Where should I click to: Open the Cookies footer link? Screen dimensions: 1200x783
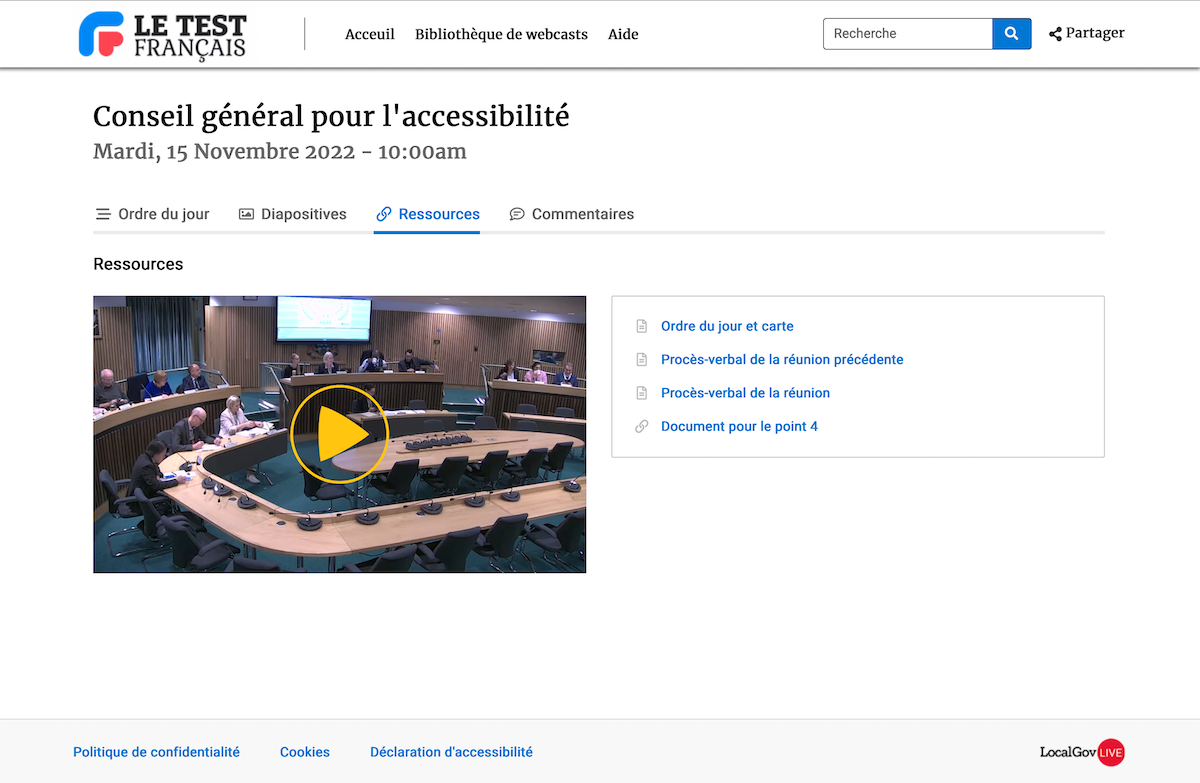coord(305,752)
